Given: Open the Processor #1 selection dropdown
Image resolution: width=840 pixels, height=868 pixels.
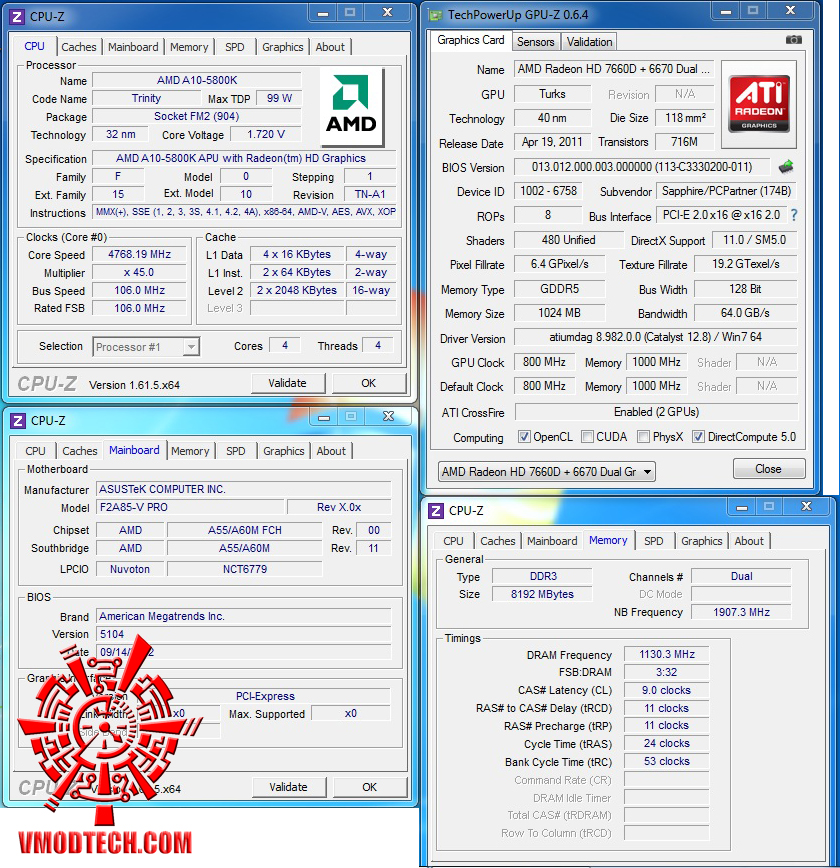Looking at the screenshot, I should (146, 347).
